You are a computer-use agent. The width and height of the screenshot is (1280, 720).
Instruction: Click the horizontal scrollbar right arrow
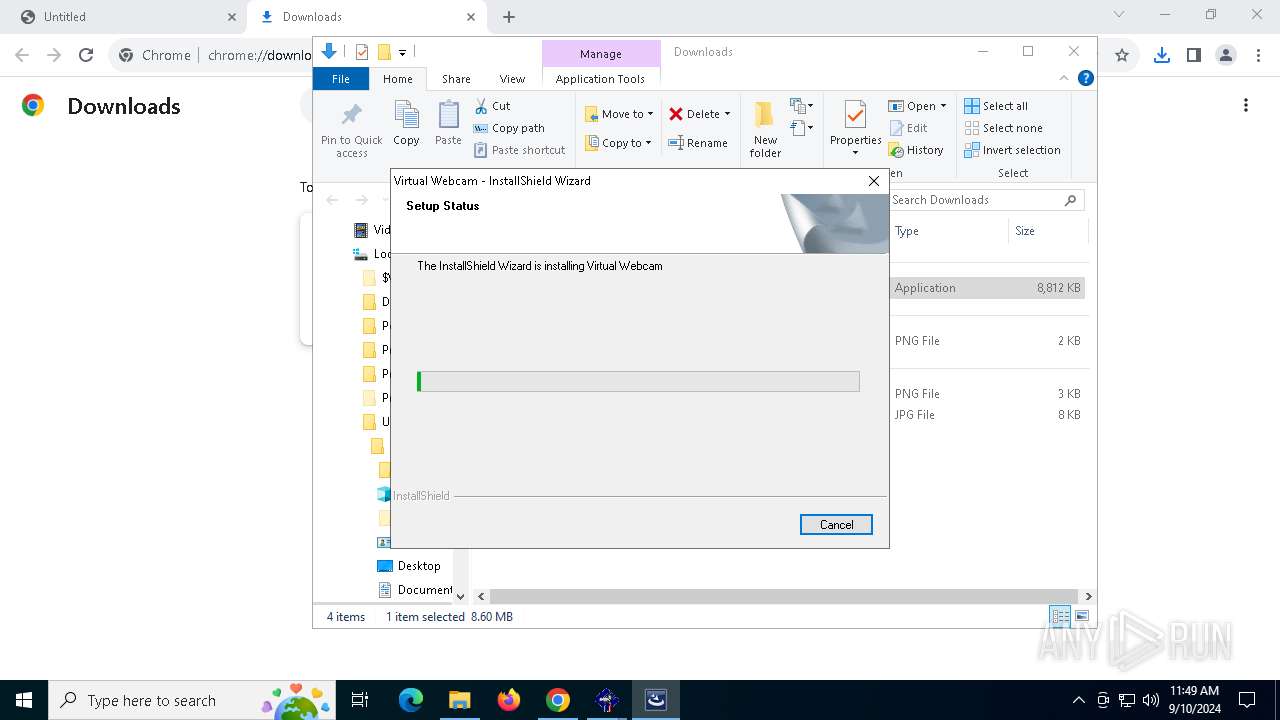1088,596
